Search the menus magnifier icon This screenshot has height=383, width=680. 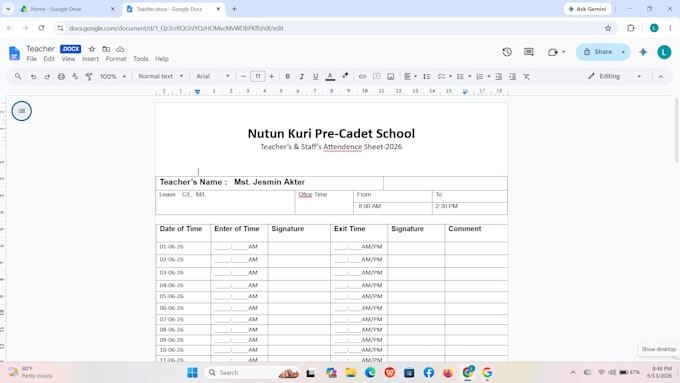pyautogui.click(x=18, y=76)
